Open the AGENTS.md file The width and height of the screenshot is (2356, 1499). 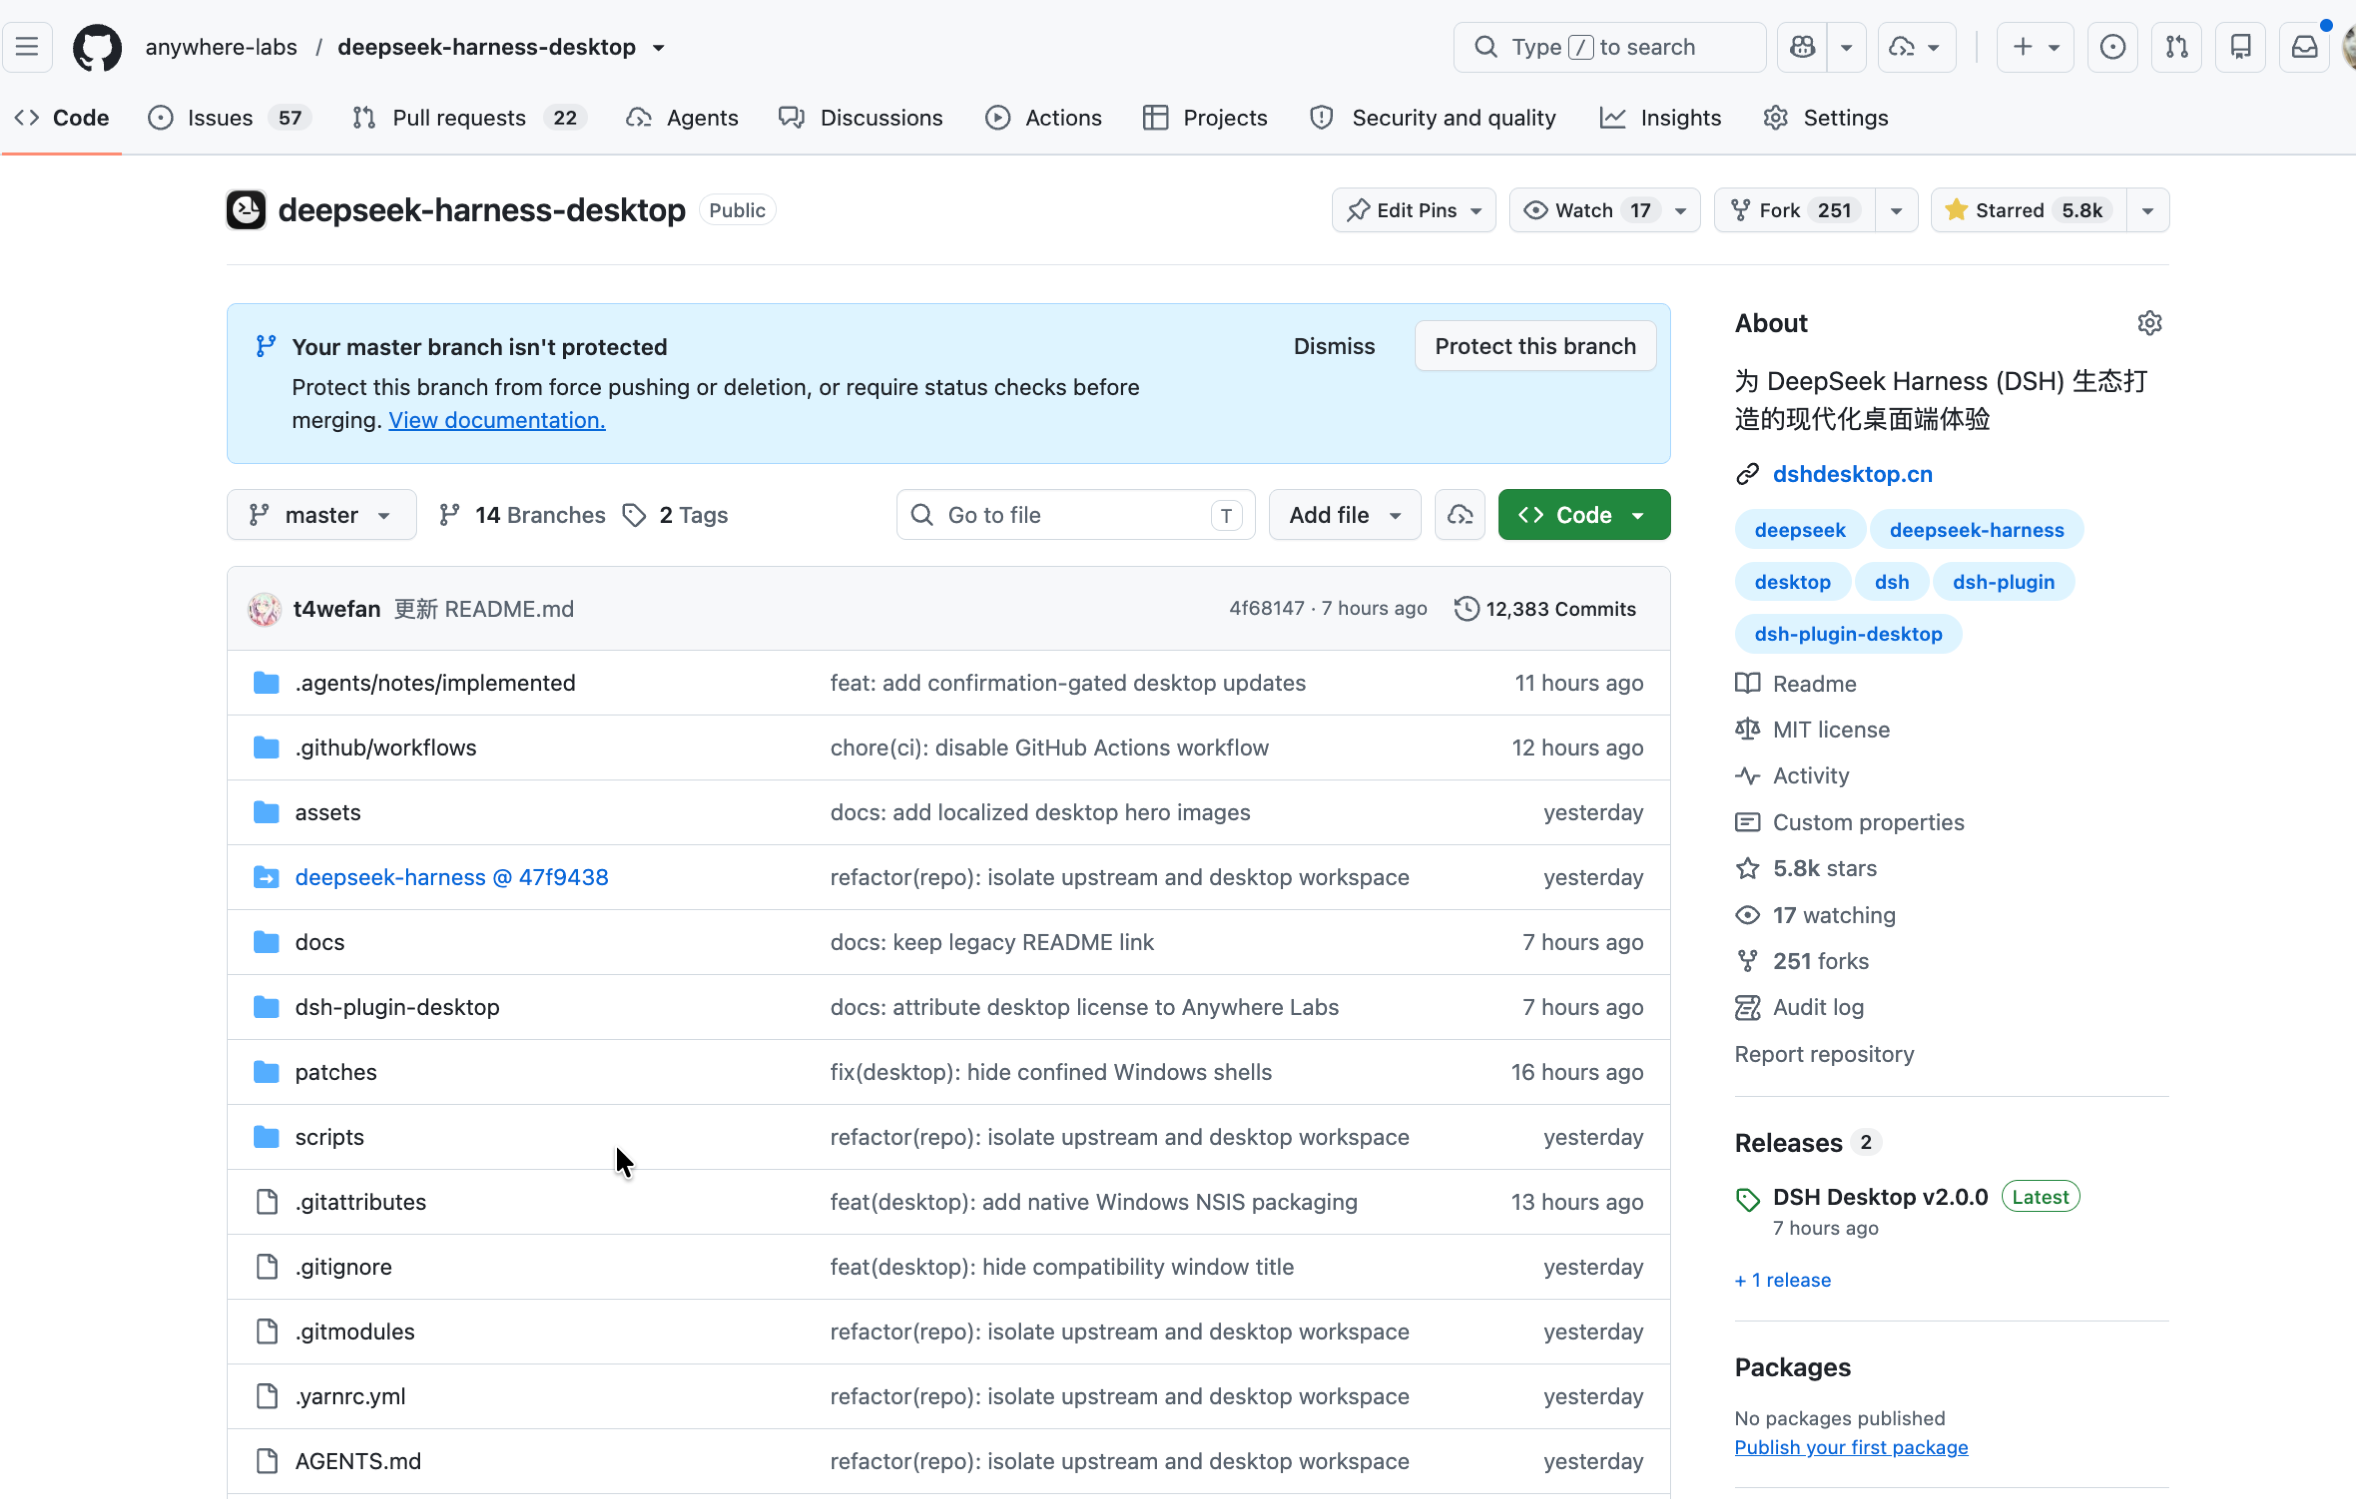tap(358, 1461)
